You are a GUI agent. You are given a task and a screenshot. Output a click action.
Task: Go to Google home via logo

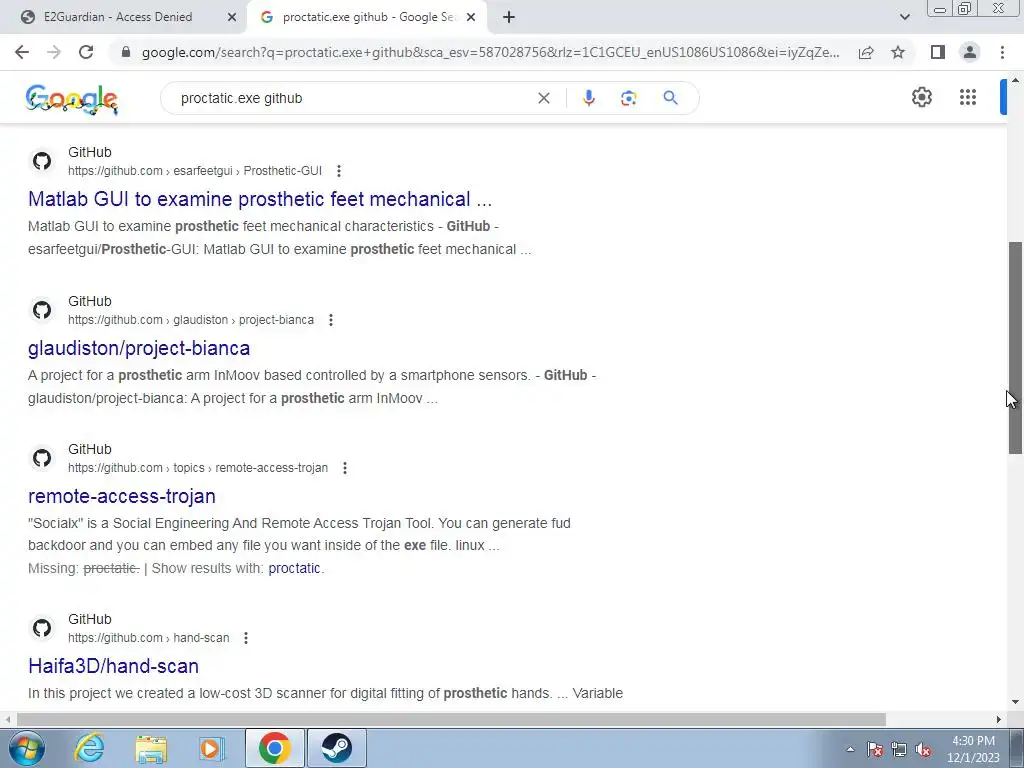72,99
